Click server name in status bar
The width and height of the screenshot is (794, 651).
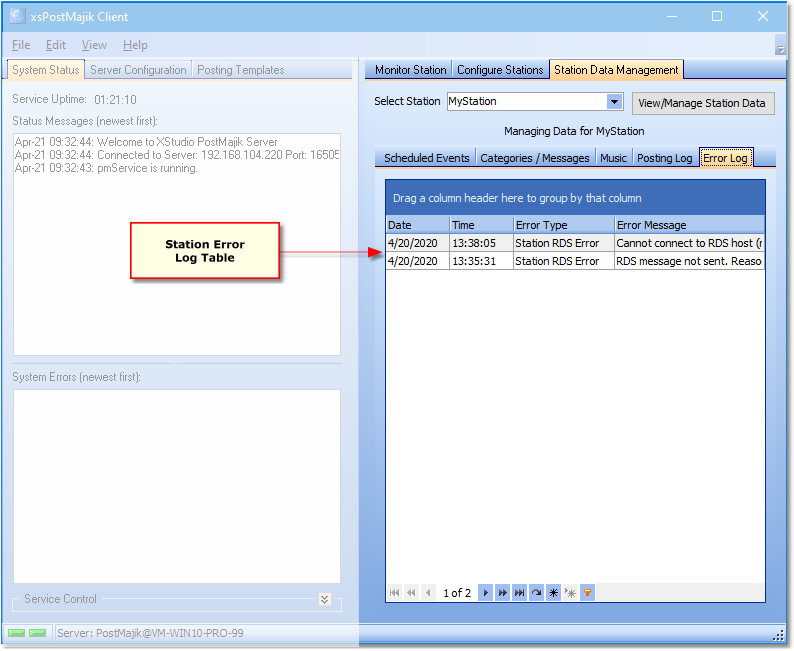[x=150, y=633]
